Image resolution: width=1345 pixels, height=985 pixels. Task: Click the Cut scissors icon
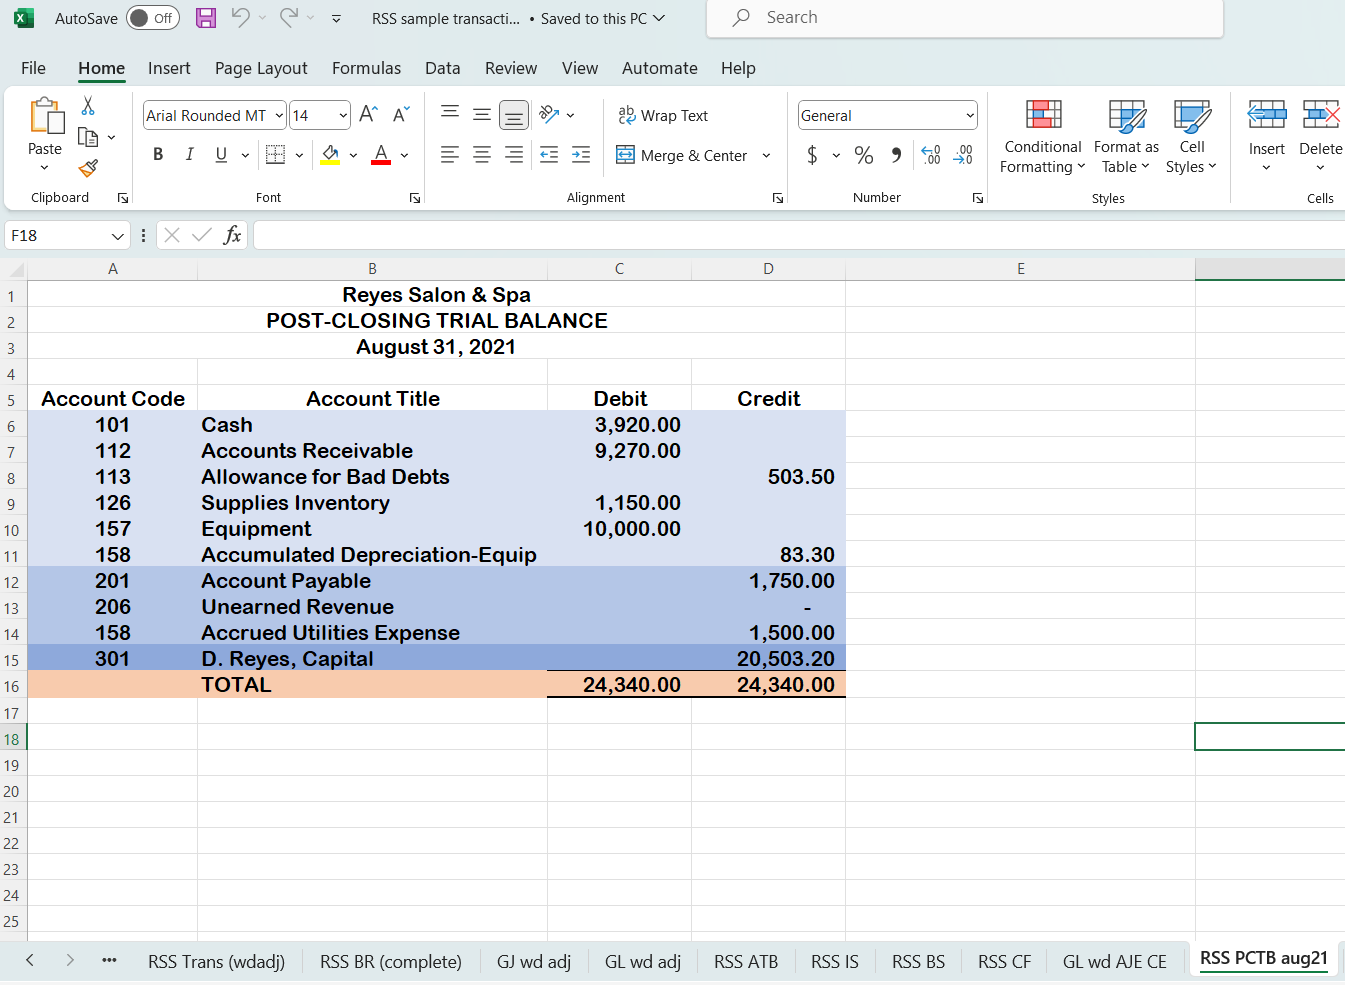click(x=88, y=106)
